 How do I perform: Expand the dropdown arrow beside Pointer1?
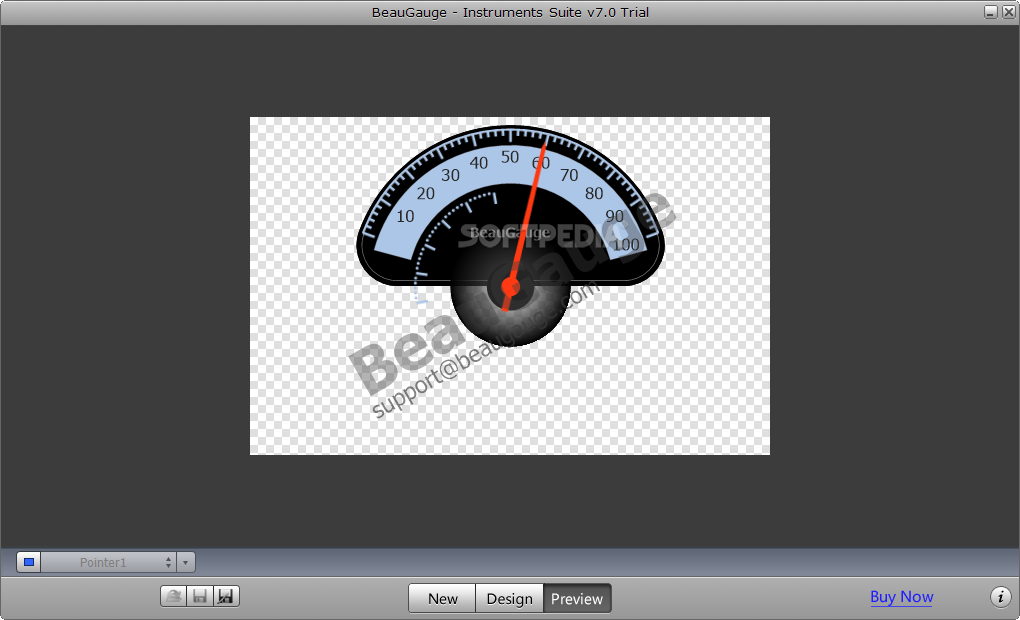pos(185,562)
